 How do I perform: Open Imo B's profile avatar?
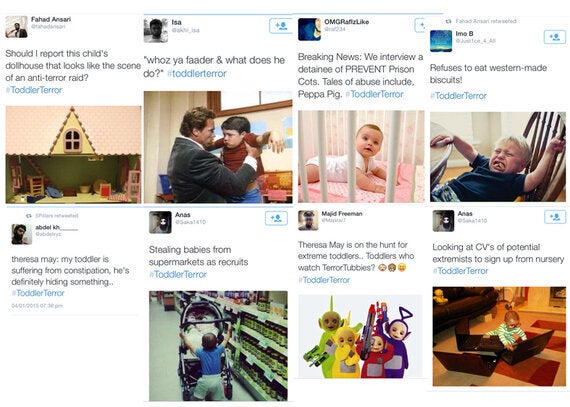pos(441,41)
